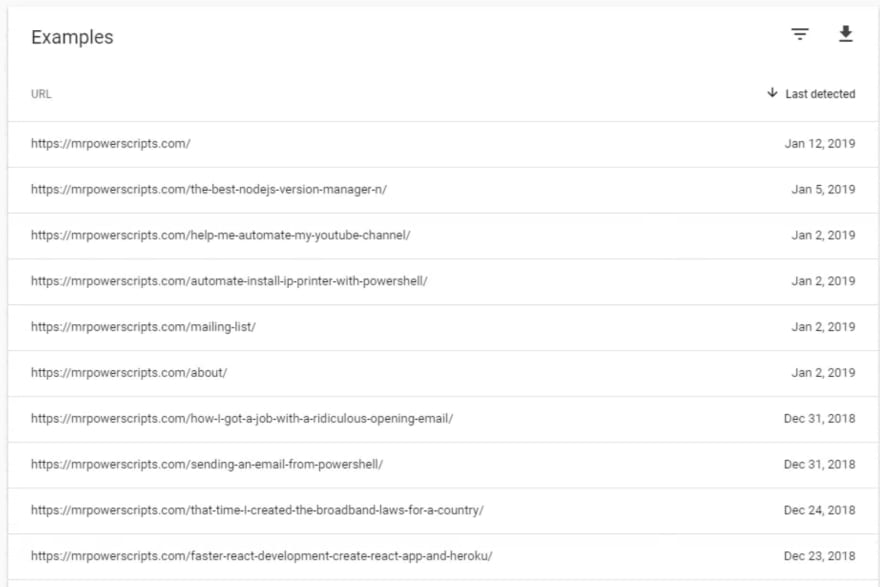Open help-me-automate-my-youtube-channel URL
The image size is (880, 587).
click(221, 235)
